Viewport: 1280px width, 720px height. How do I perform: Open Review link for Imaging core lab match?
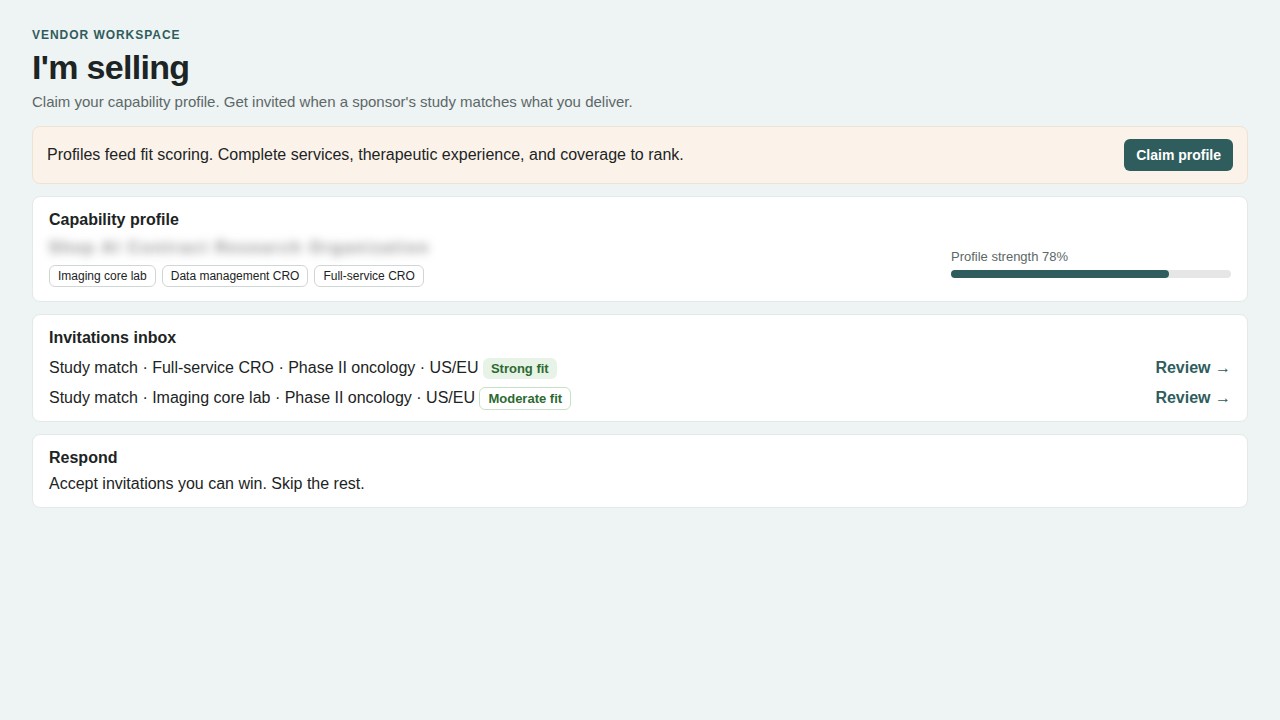1192,398
